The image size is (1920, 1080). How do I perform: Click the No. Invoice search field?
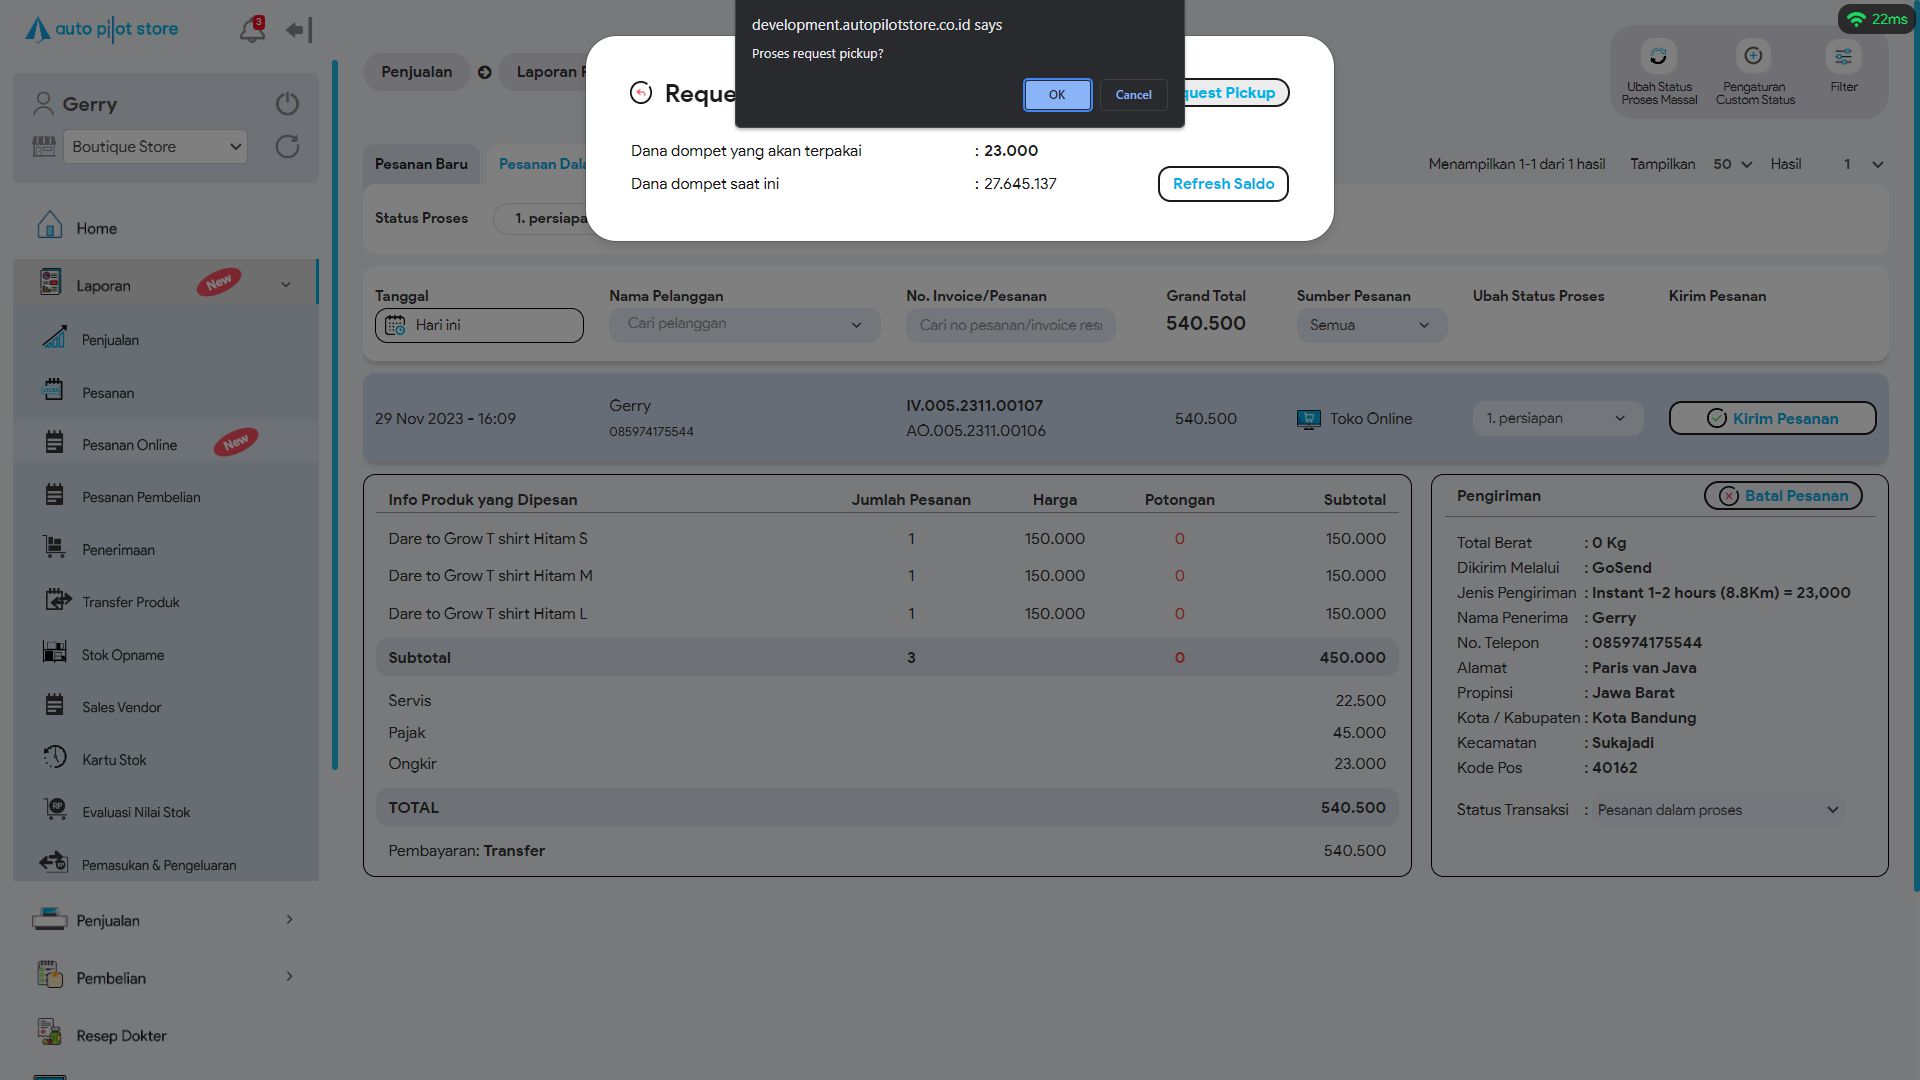coord(1010,325)
